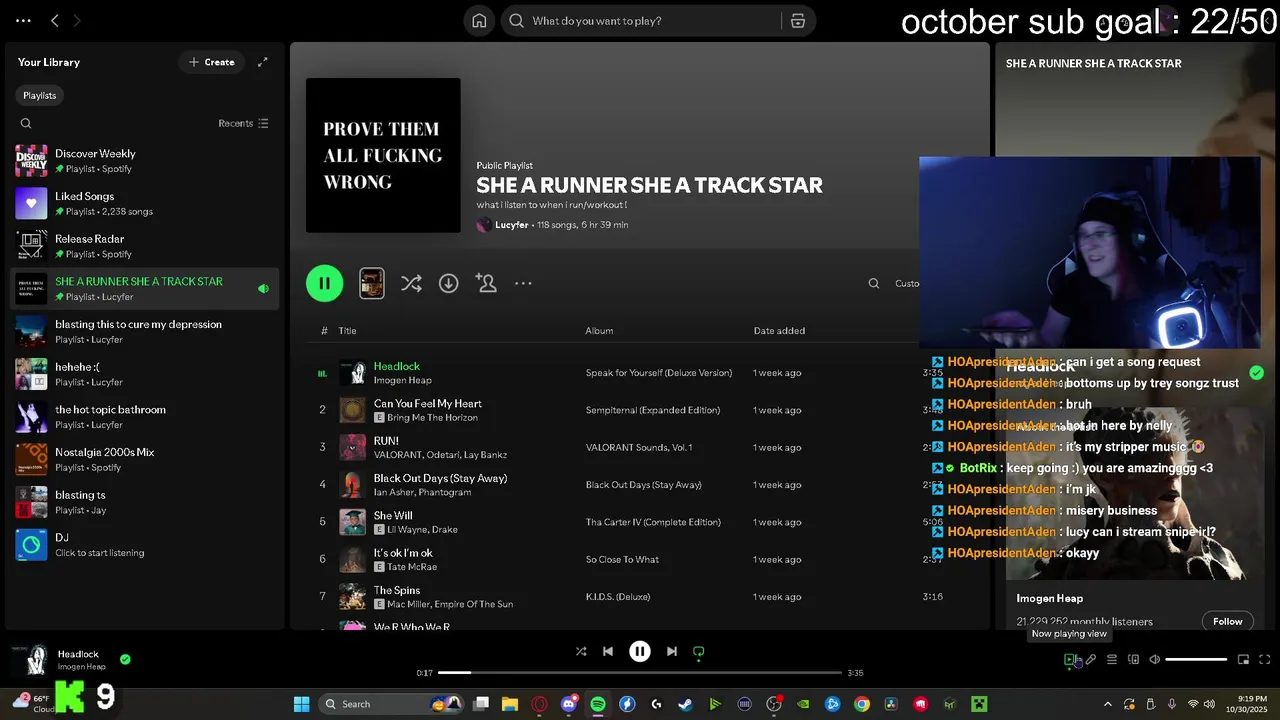Search inside the playlist
This screenshot has height=720, width=1280.
874,283
